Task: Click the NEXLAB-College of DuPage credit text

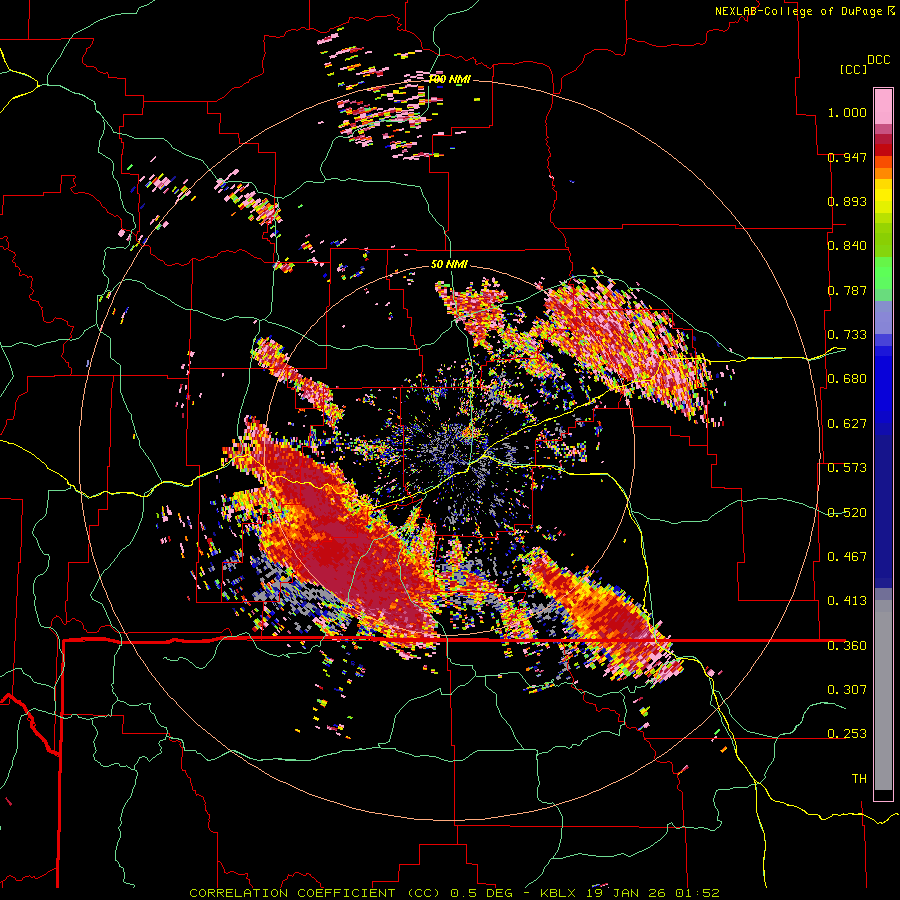Action: pyautogui.click(x=800, y=11)
